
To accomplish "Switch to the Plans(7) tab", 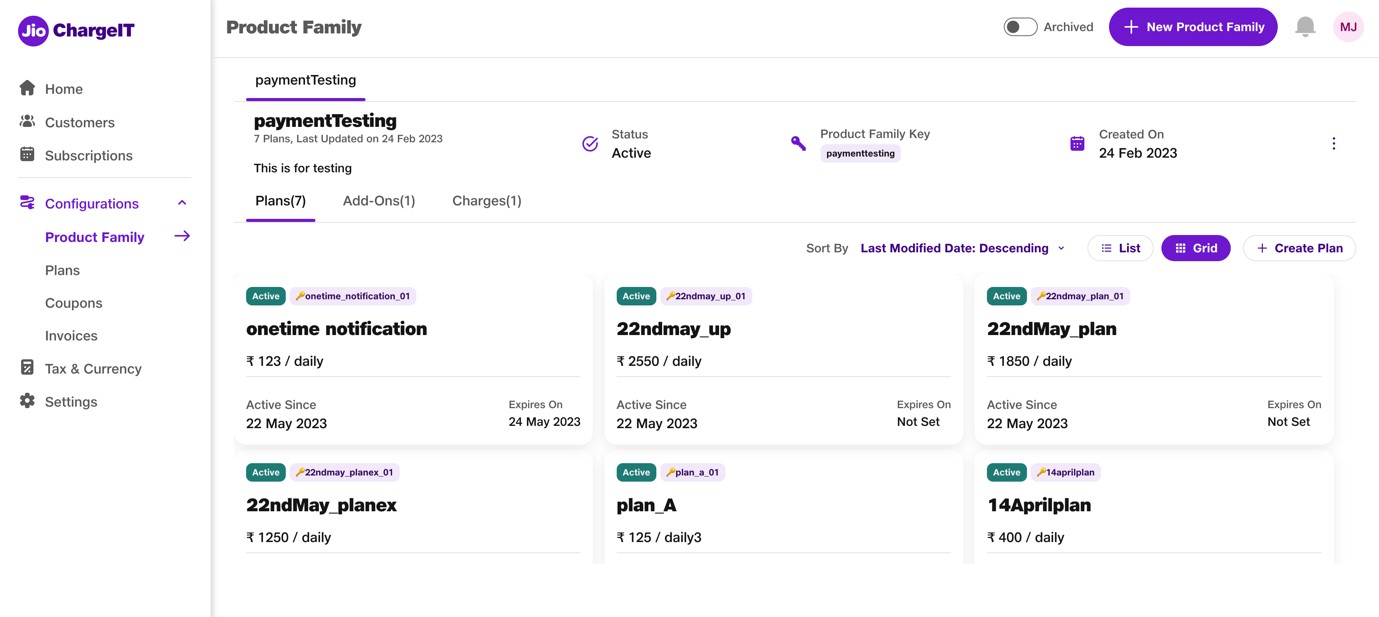I will tap(280, 201).
